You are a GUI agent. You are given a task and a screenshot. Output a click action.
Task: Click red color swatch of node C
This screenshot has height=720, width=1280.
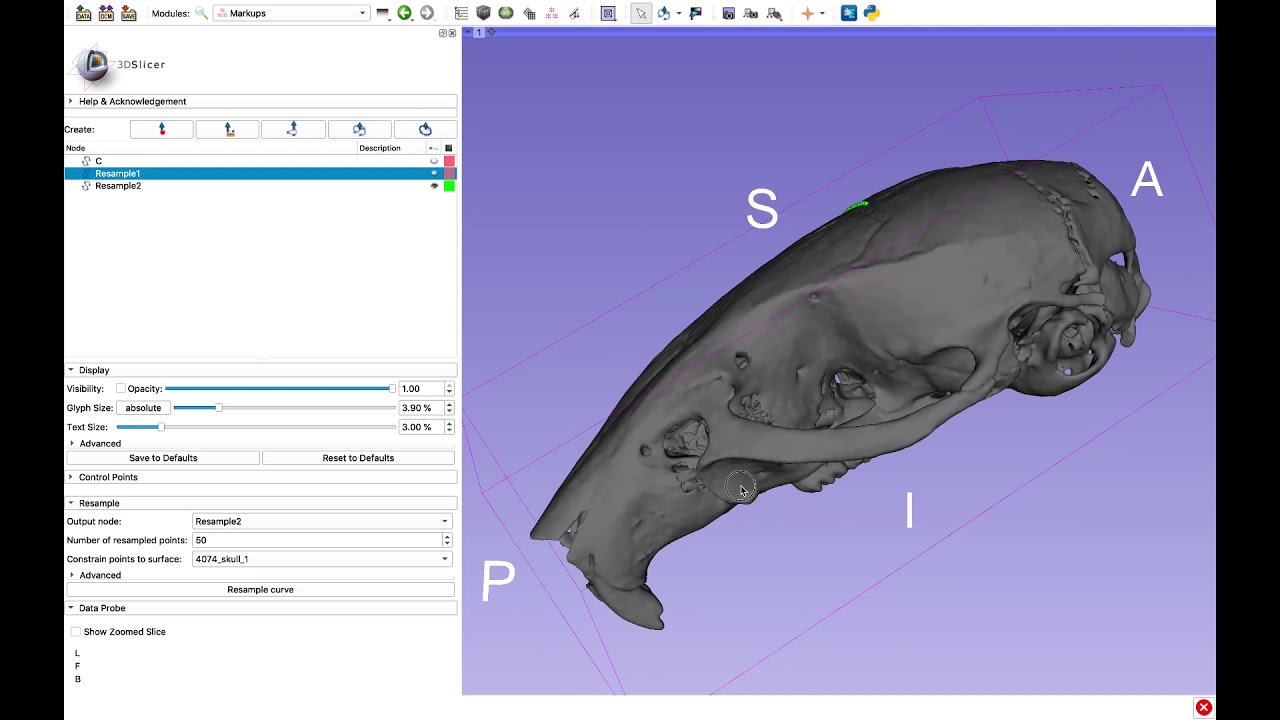coord(449,161)
